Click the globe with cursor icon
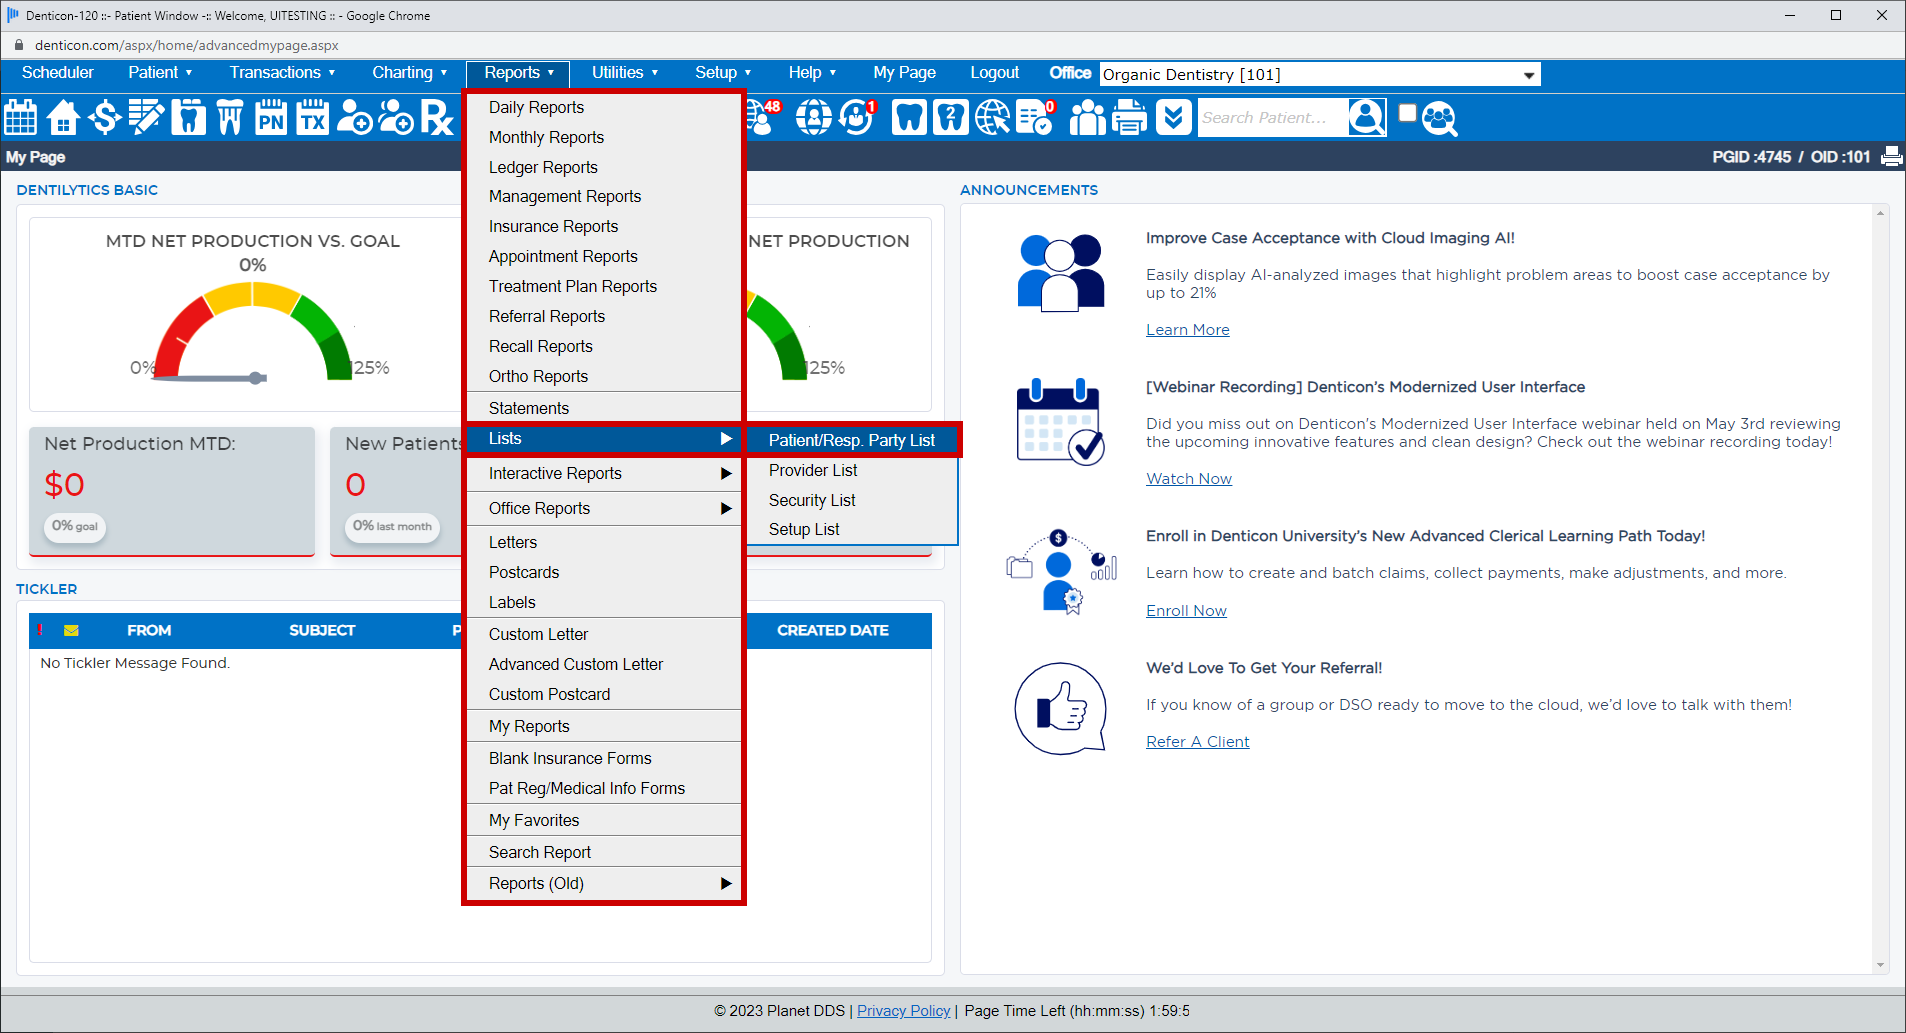This screenshot has height=1033, width=1906. click(x=993, y=117)
